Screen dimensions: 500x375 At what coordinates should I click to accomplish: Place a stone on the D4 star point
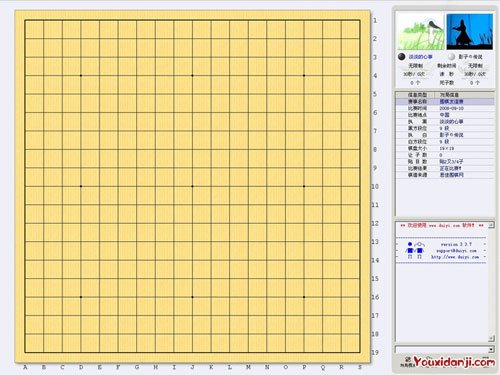(81, 76)
